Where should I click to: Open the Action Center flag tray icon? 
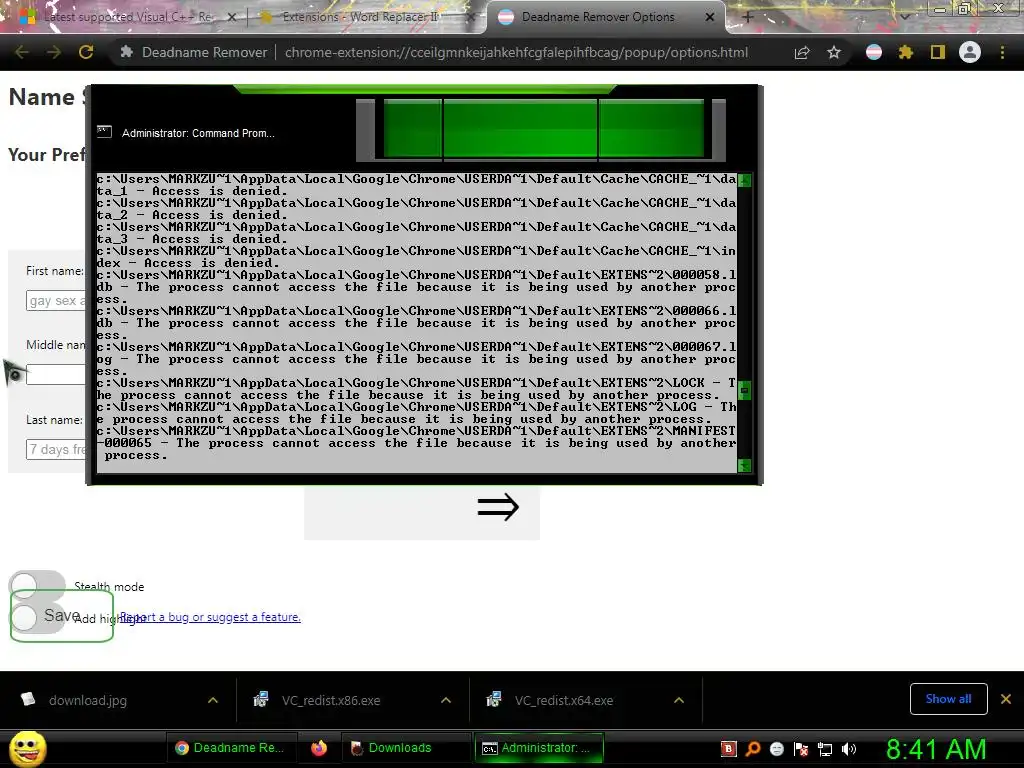coord(801,749)
